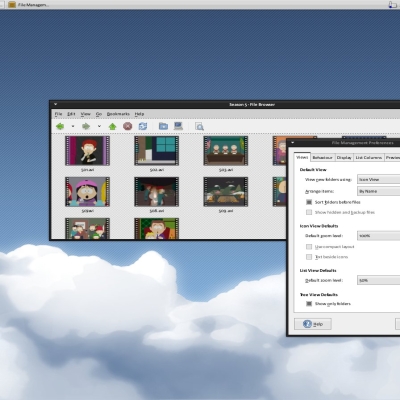
Task: Switch to the Behaviour tab
Action: (322, 158)
